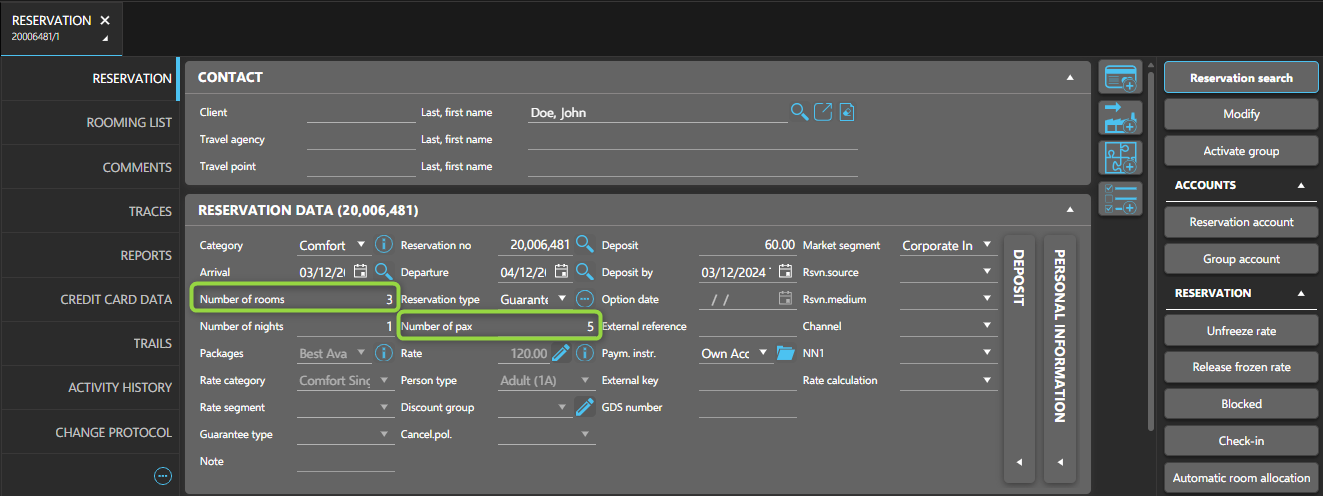Expand the Paym. instr. dropdown
This screenshot has height=496, width=1323.
pyautogui.click(x=764, y=353)
